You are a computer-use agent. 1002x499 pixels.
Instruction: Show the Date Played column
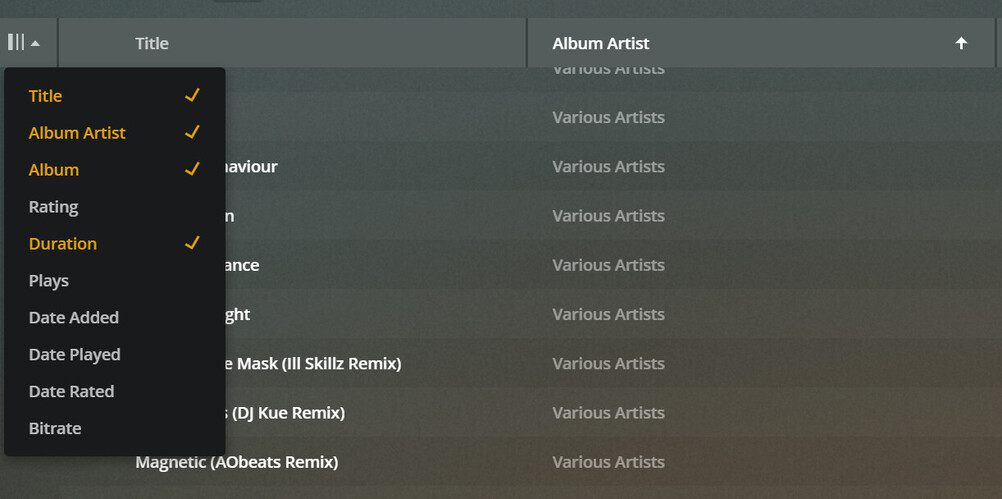75,355
